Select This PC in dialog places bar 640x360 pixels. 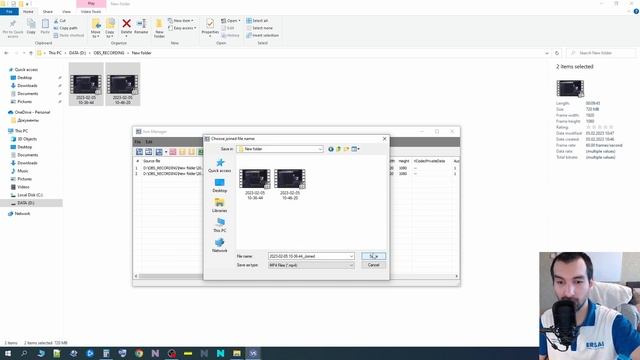(x=220, y=225)
